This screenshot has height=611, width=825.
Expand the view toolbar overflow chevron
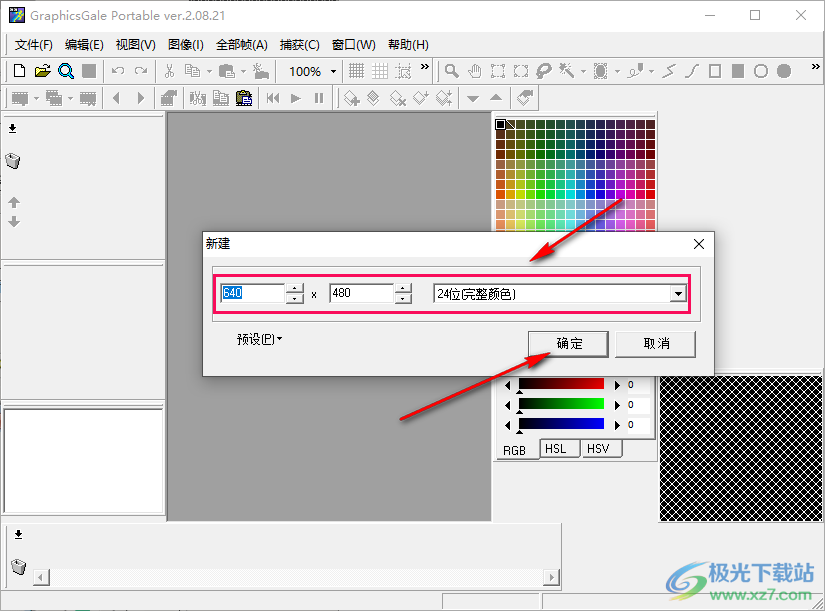425,67
